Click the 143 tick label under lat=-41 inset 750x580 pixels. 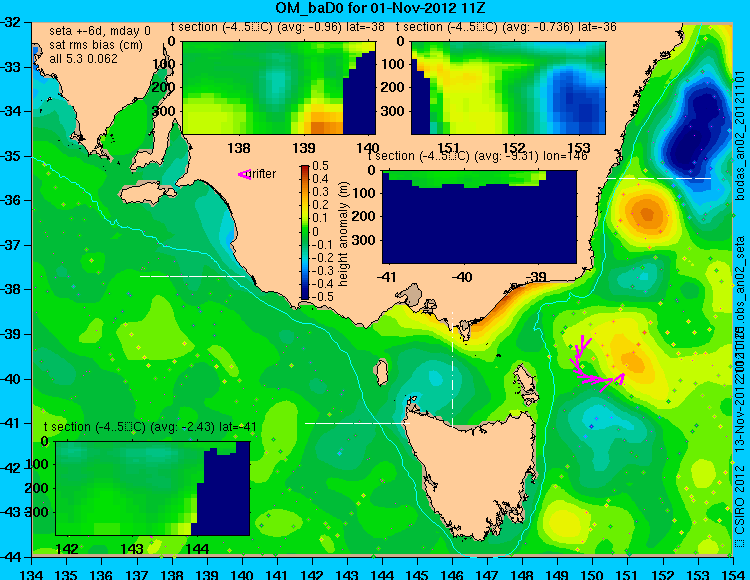[132, 548]
